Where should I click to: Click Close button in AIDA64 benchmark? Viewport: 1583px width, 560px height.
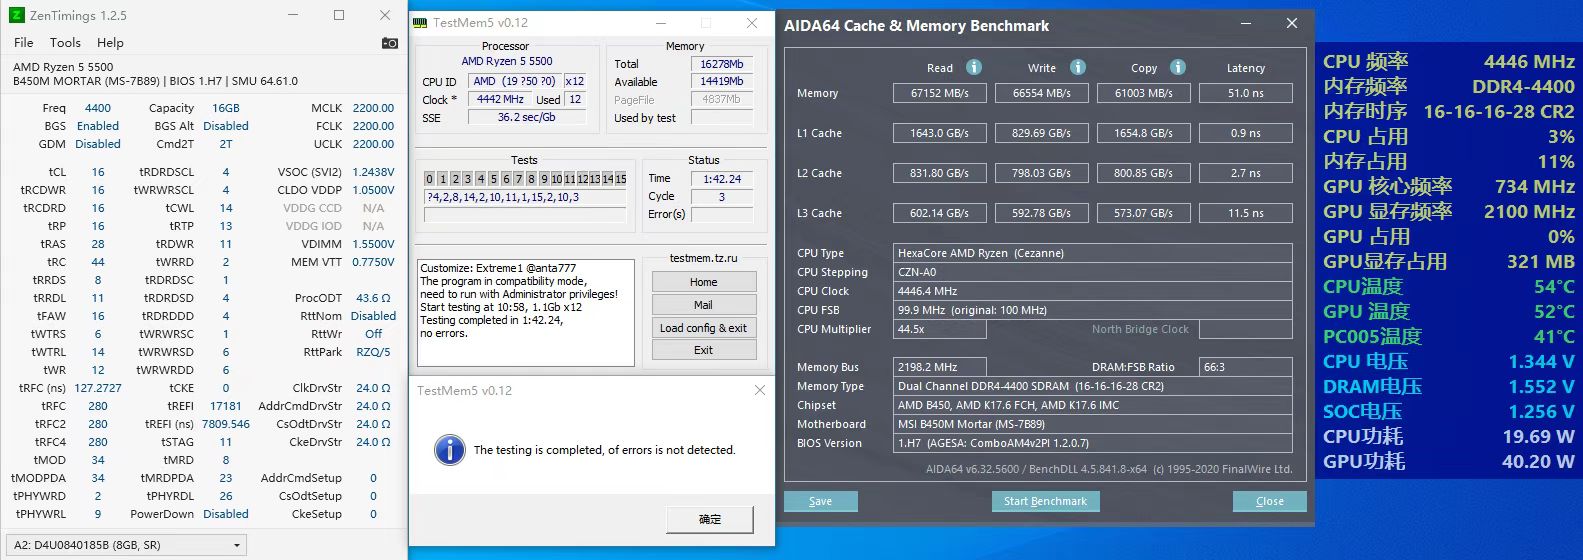pyautogui.click(x=1269, y=501)
